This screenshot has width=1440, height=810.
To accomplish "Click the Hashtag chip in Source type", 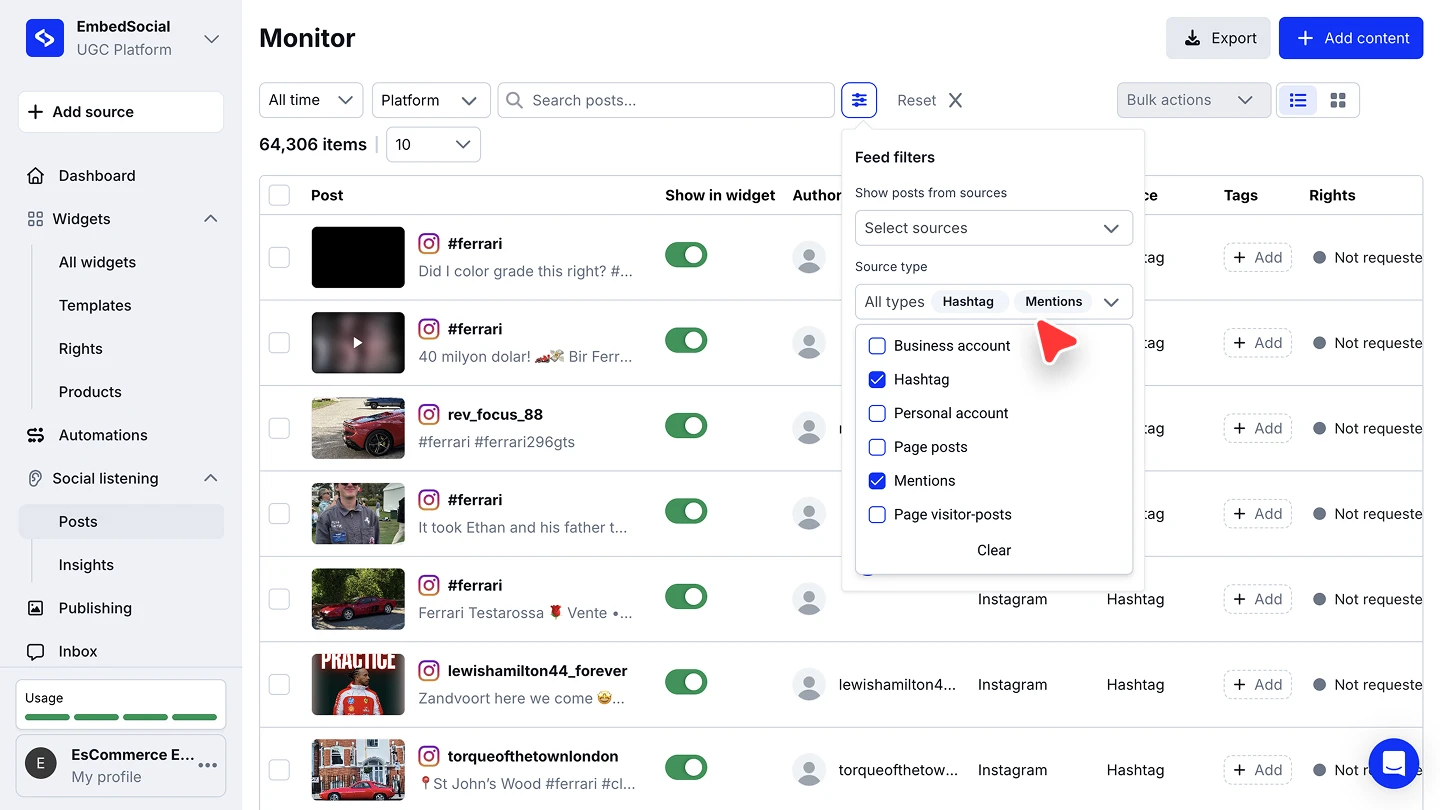I will (968, 302).
